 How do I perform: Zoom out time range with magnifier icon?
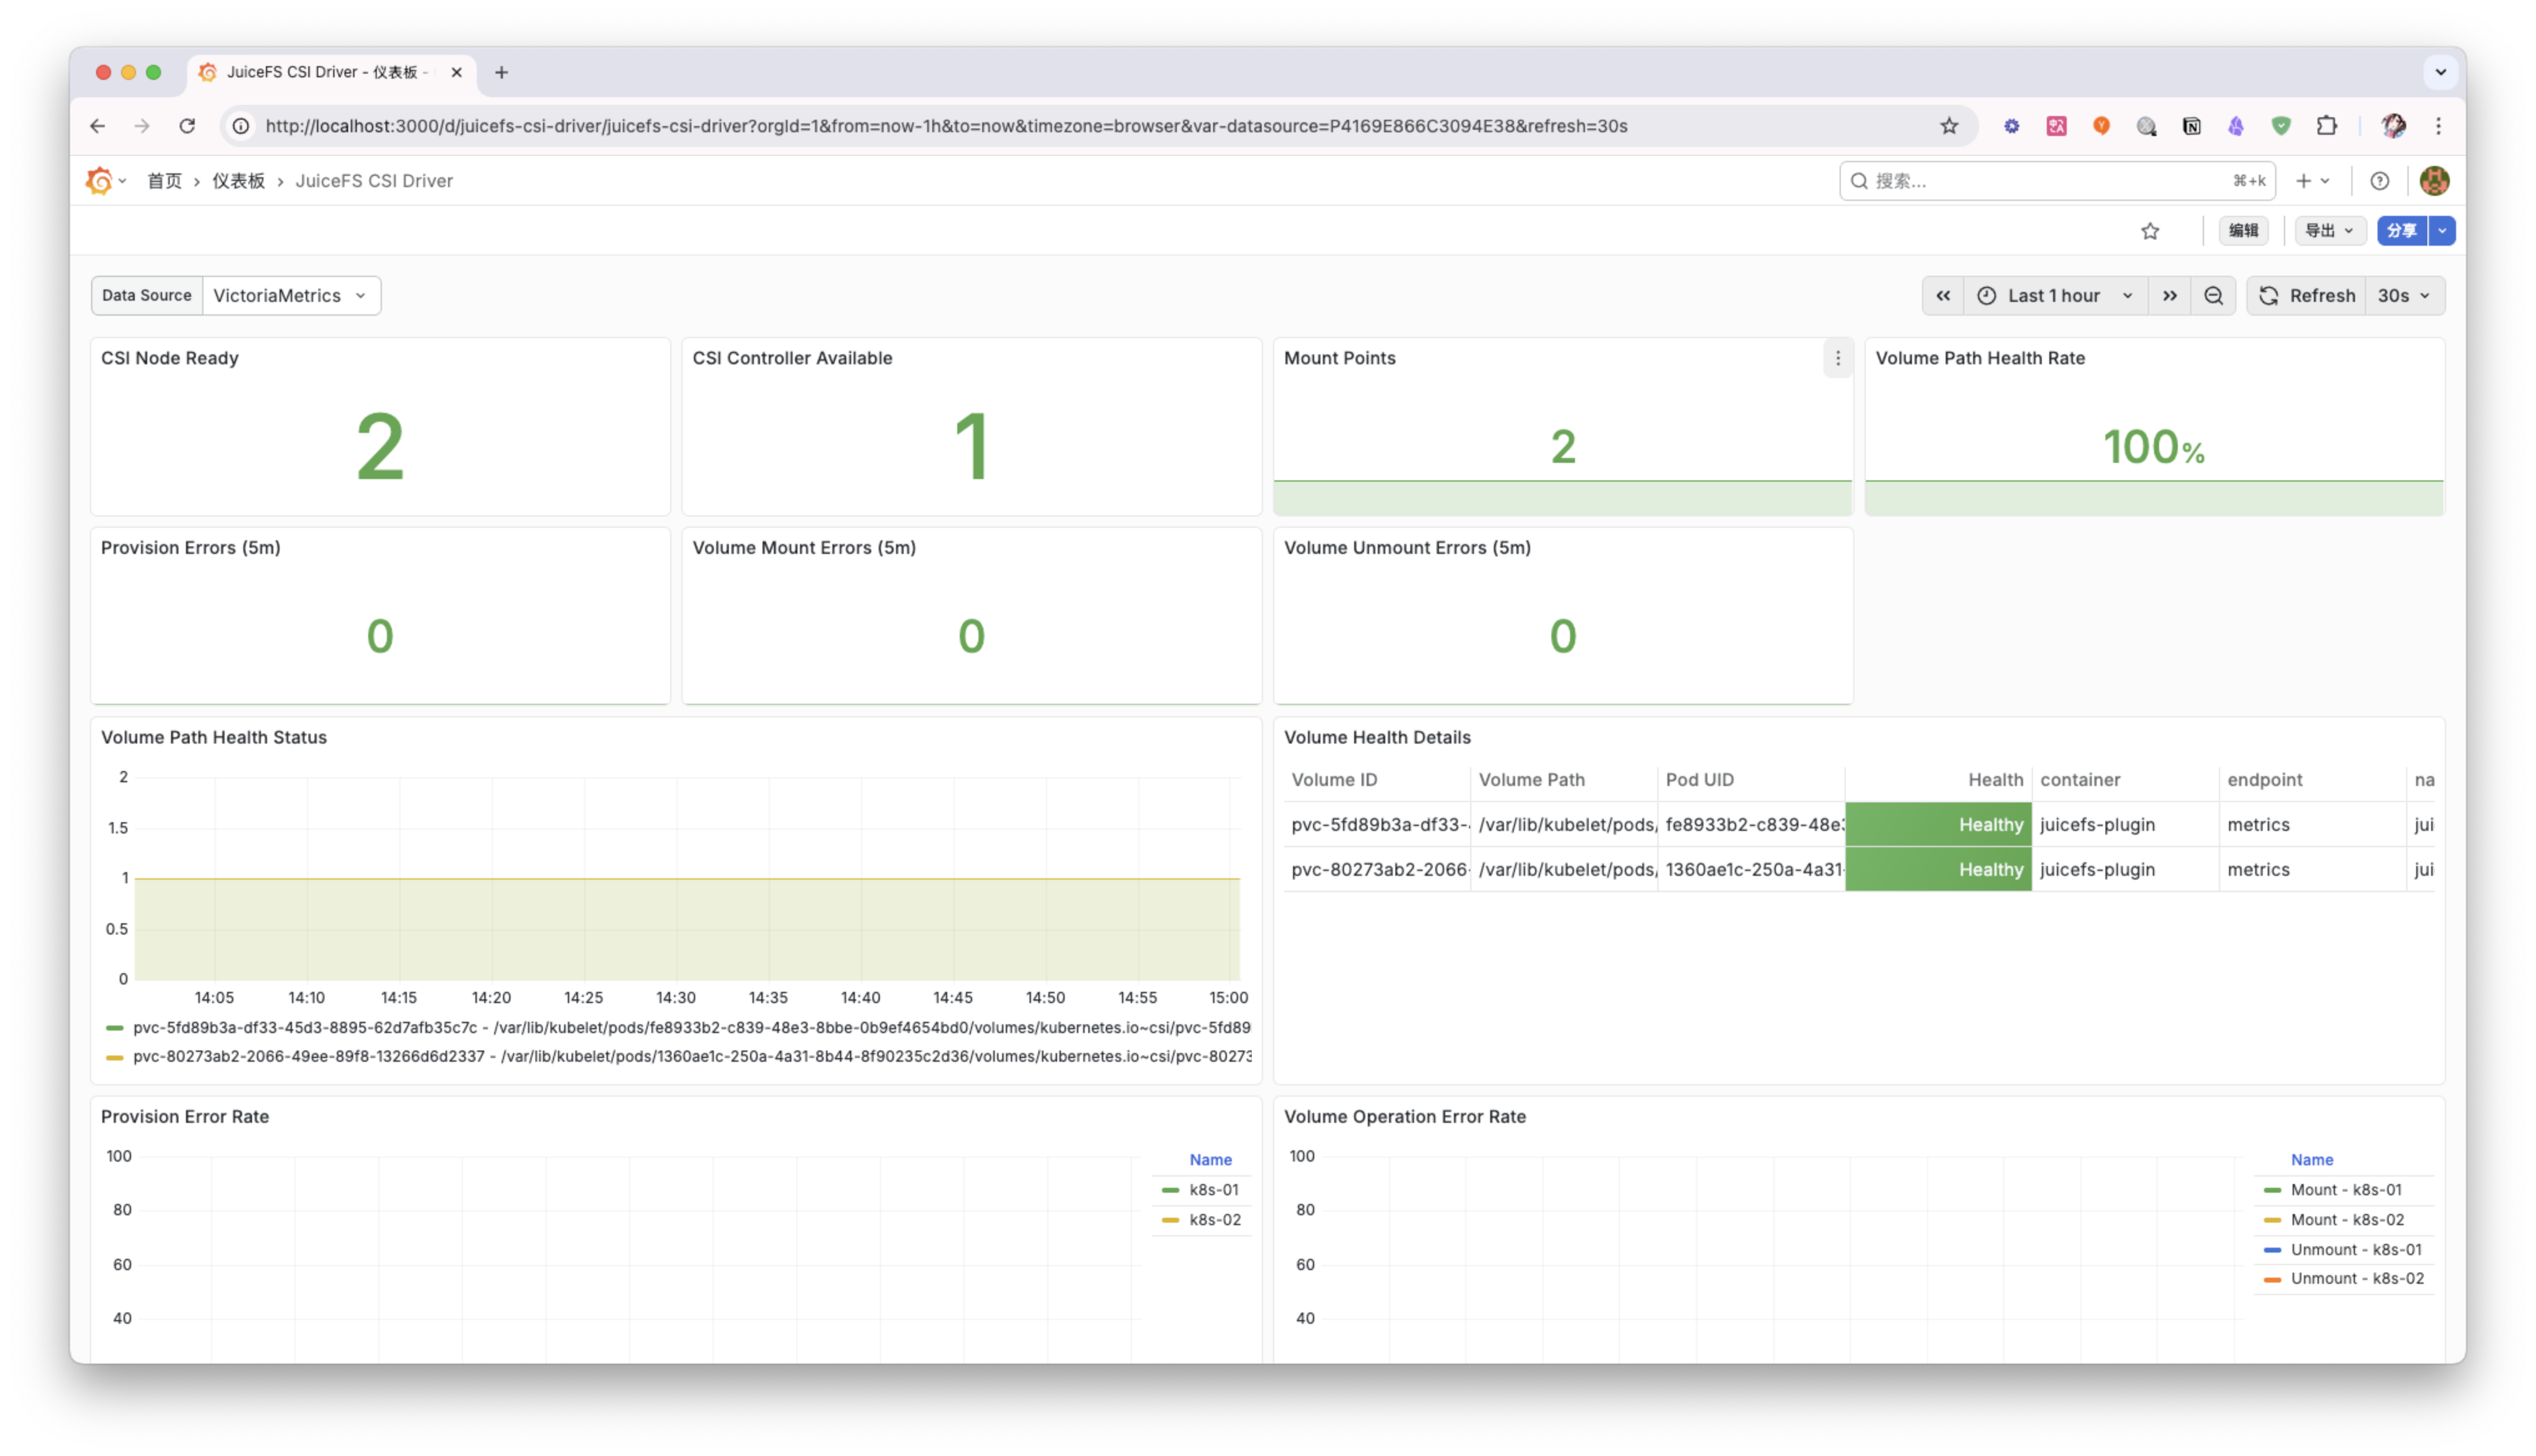[2213, 295]
